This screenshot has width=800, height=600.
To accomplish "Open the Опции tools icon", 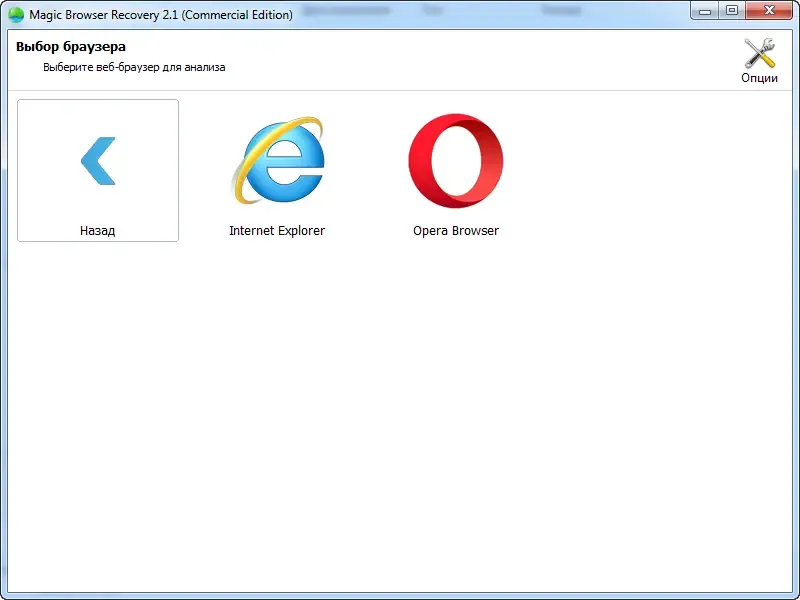I will pyautogui.click(x=759, y=60).
